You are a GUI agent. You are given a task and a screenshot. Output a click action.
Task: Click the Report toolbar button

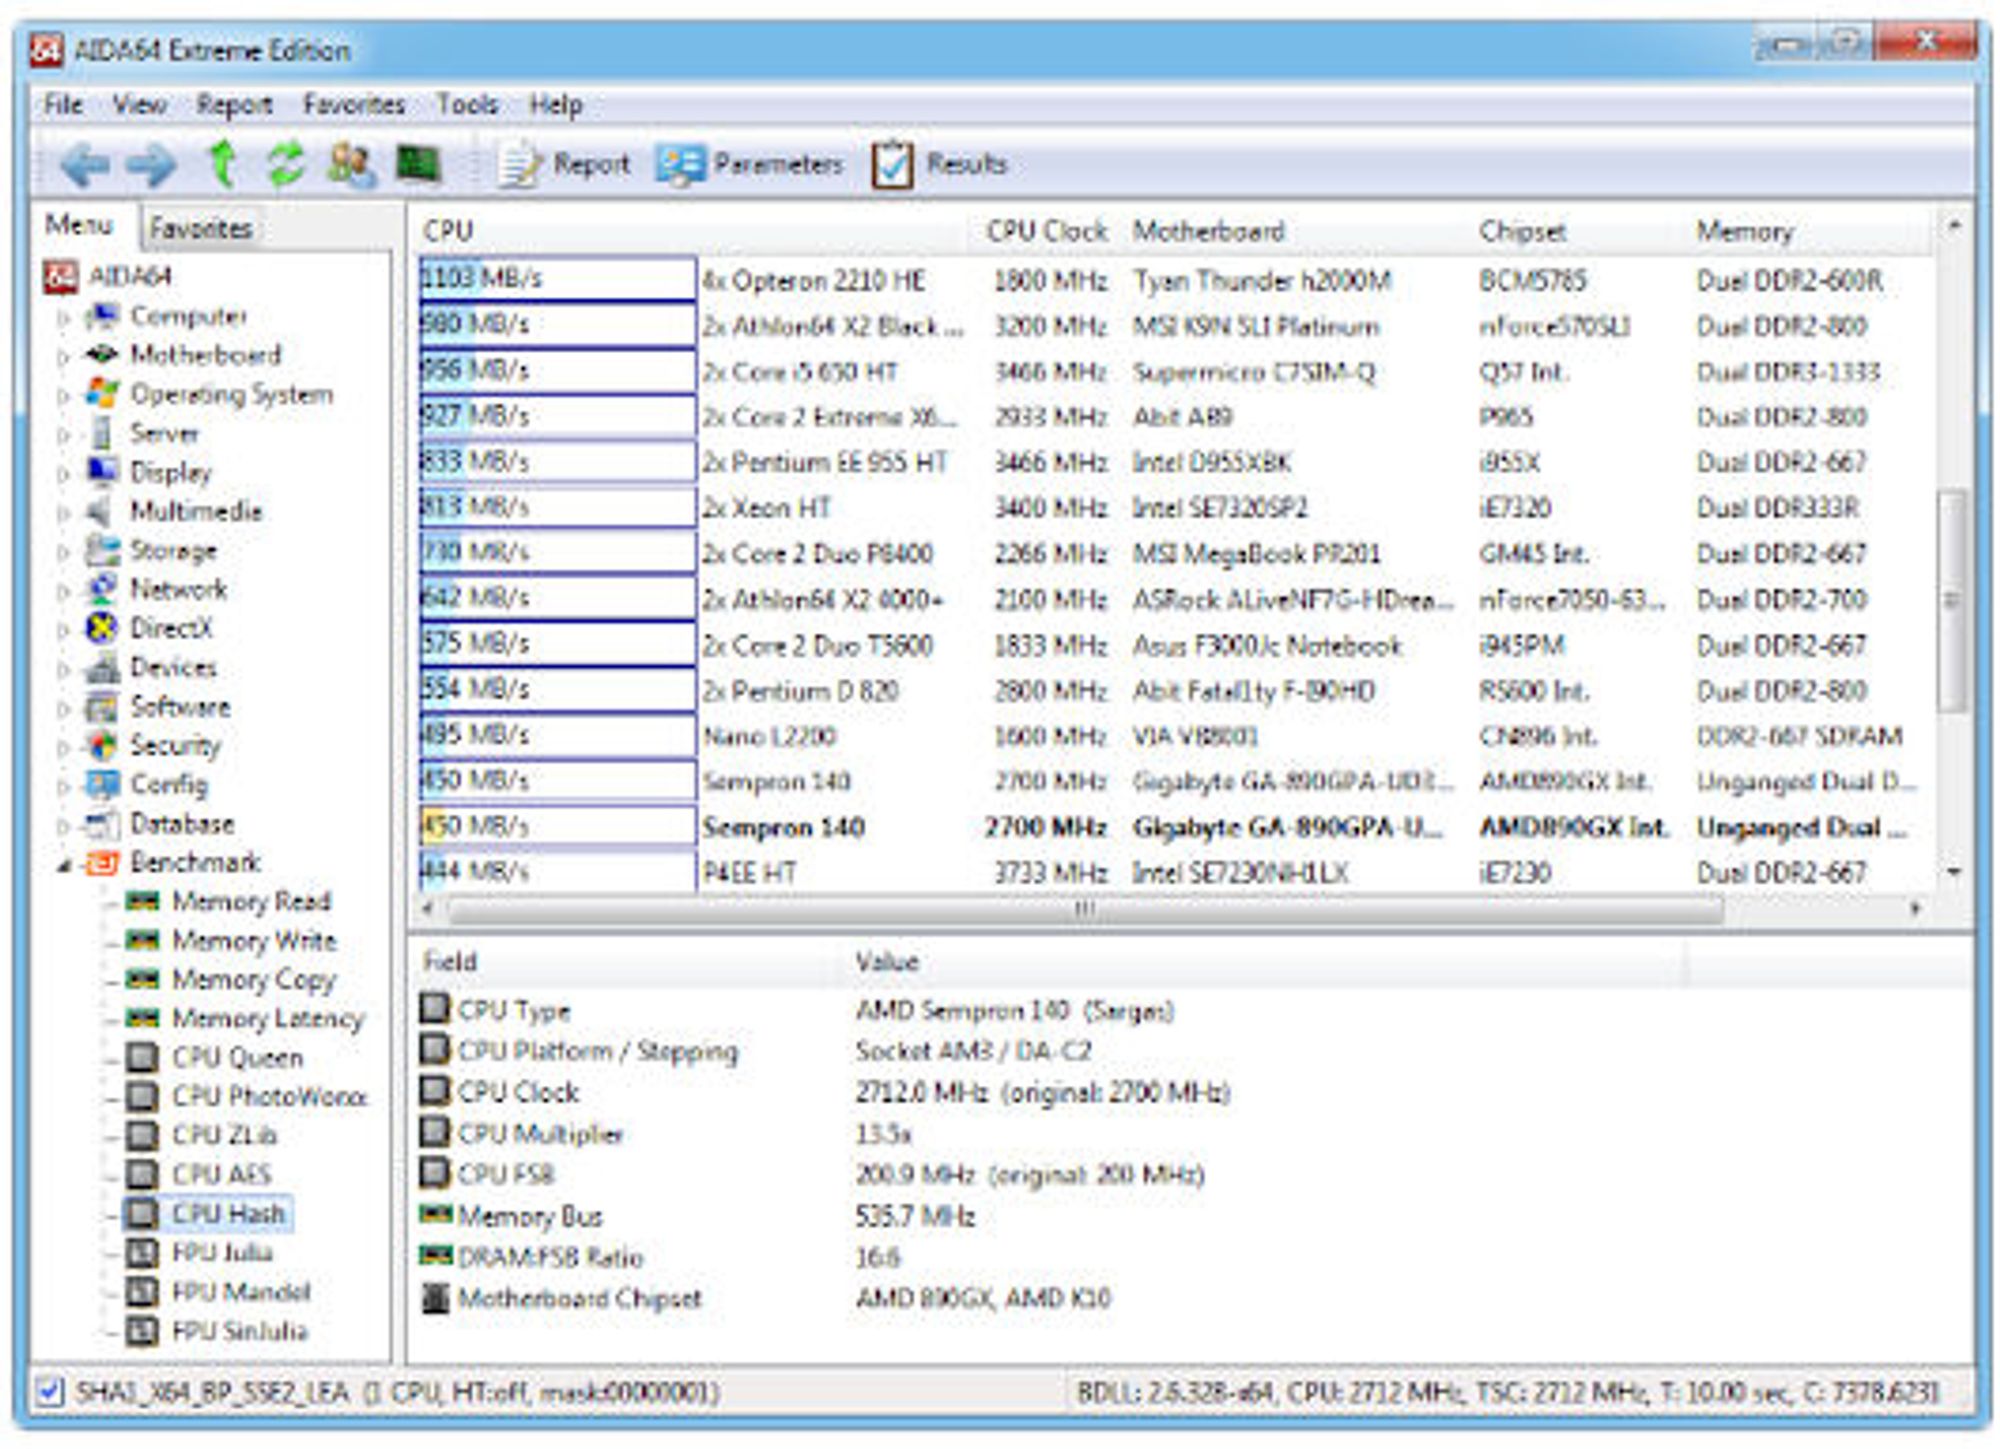[566, 164]
